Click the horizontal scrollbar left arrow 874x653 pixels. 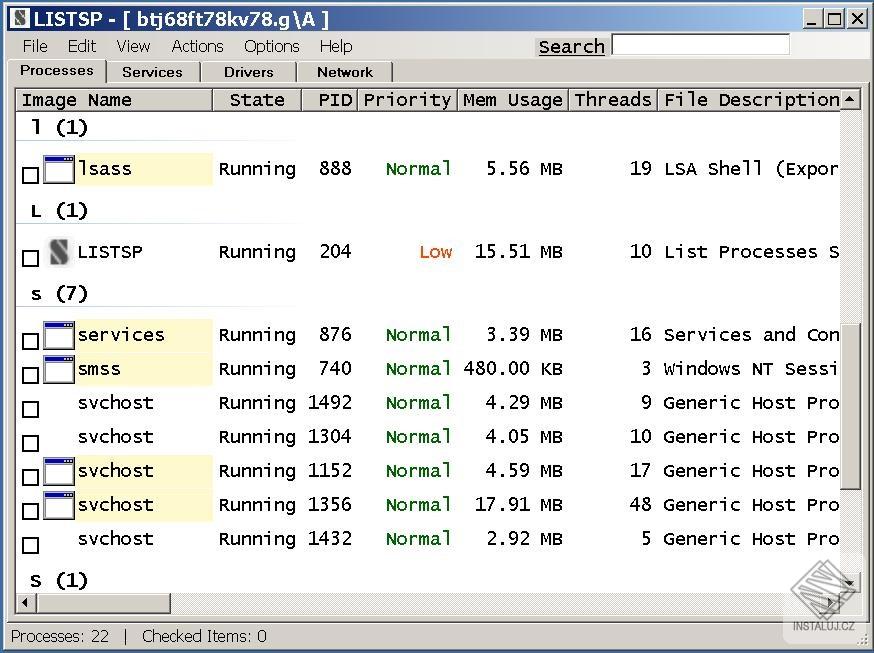click(x=25, y=602)
